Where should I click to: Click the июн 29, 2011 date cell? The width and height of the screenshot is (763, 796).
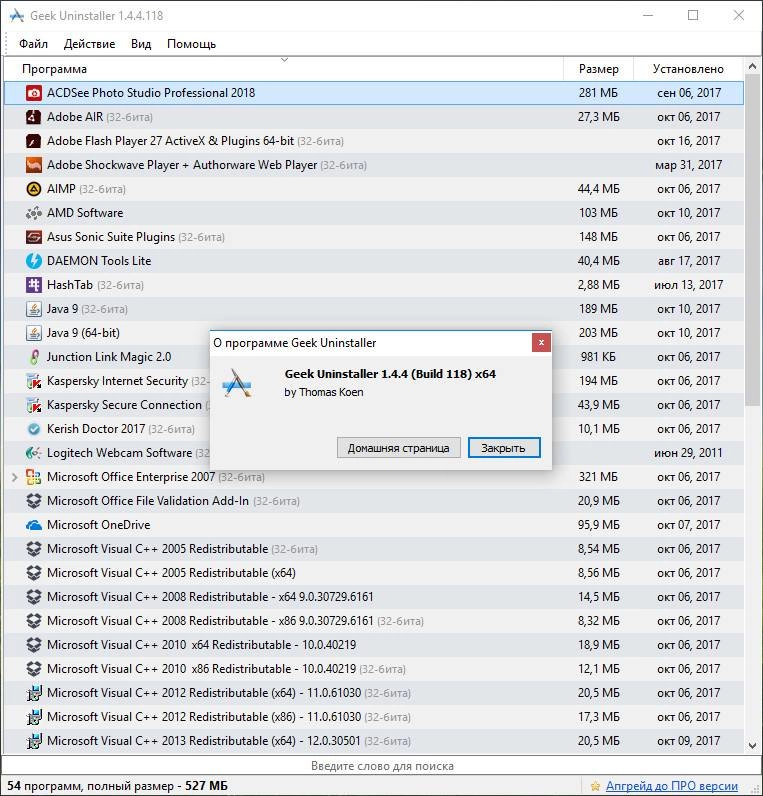688,453
